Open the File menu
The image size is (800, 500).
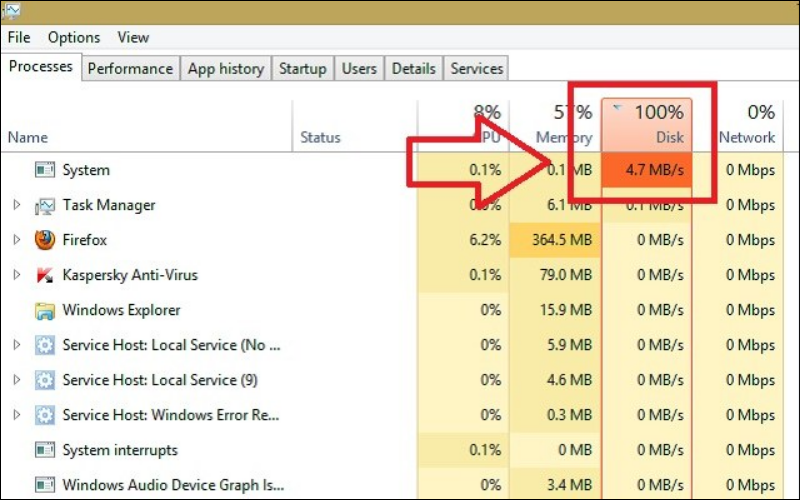pyautogui.click(x=19, y=37)
